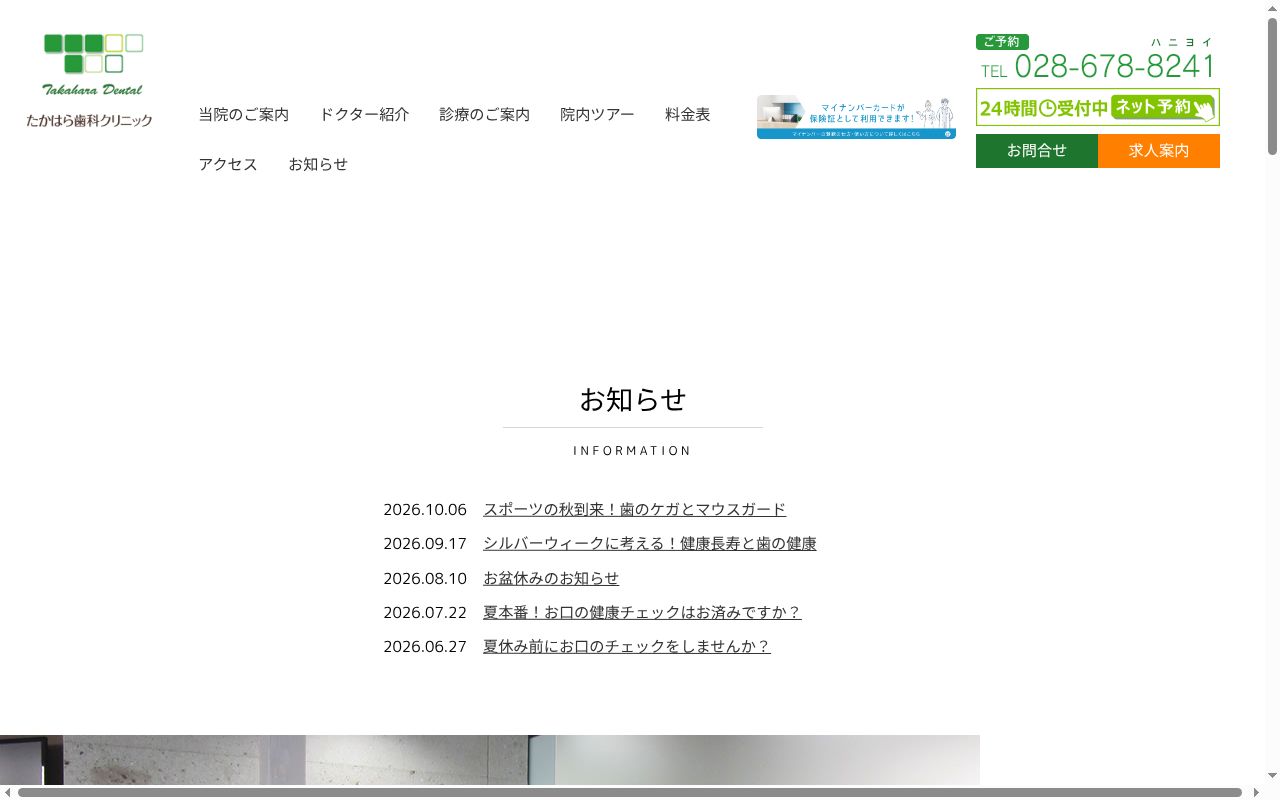Screen dimensions: 1280x800
Task: Click the scroll right arrow
Action: [1256, 793]
